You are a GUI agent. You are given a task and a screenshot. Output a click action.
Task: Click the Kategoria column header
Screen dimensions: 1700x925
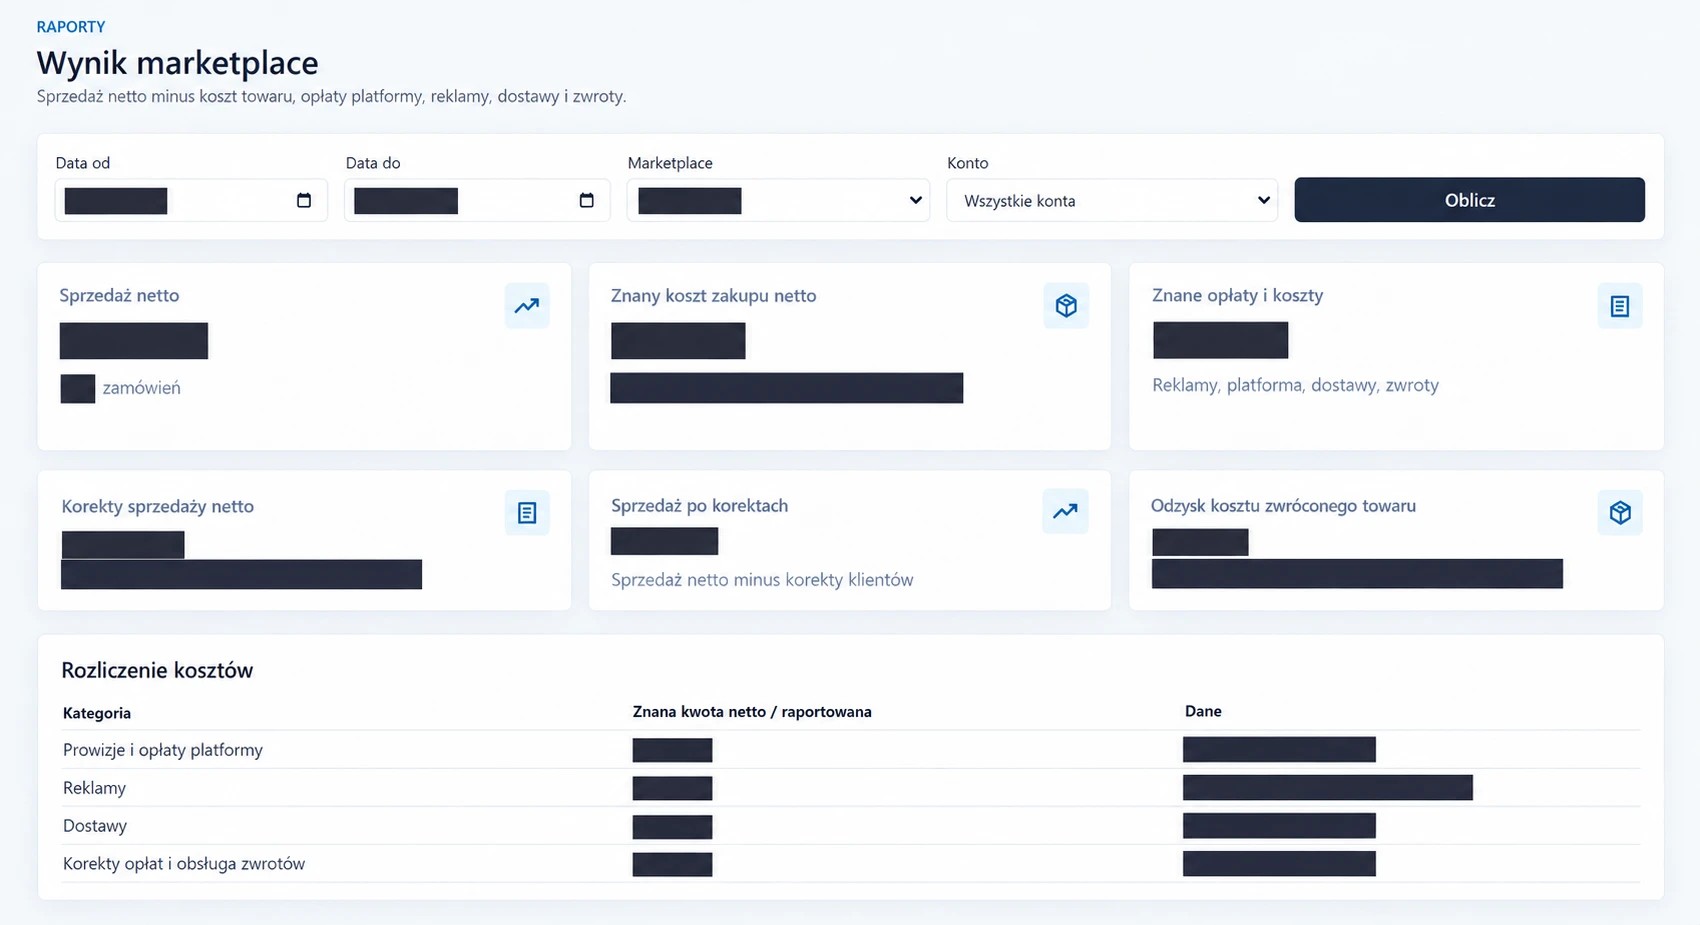(97, 713)
